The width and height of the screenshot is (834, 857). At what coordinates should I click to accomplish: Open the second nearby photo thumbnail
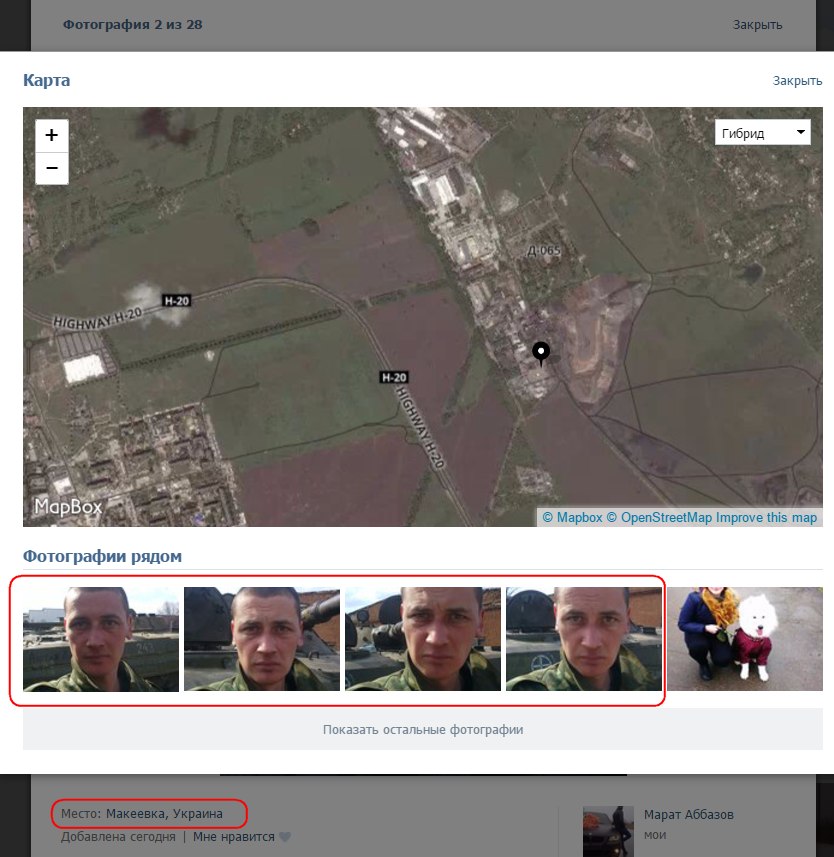262,639
